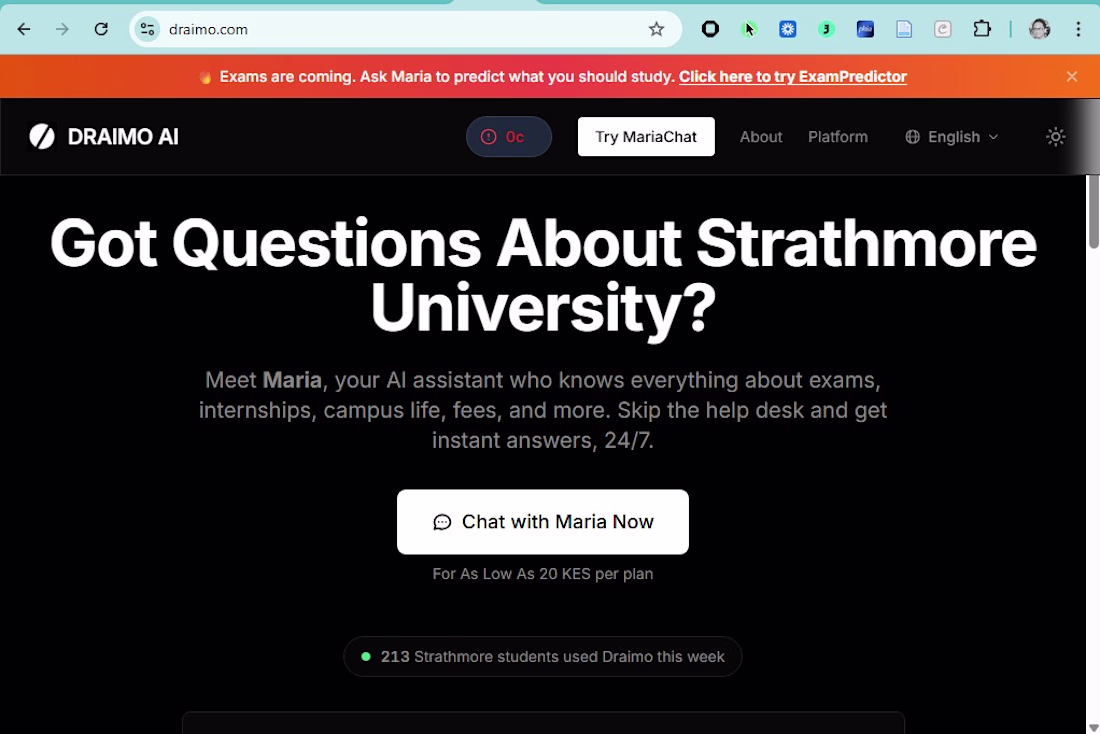Toggle the light/dark theme sun icon

[1056, 137]
